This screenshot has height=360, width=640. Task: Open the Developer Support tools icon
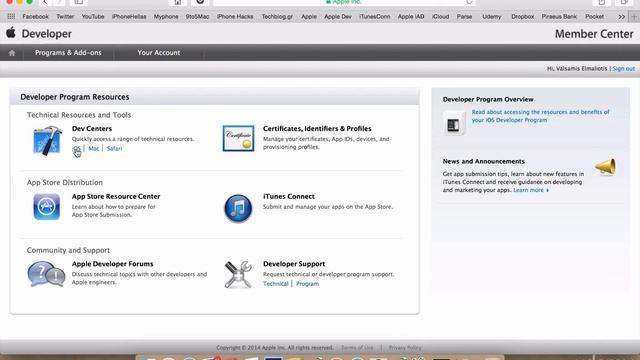(238, 274)
